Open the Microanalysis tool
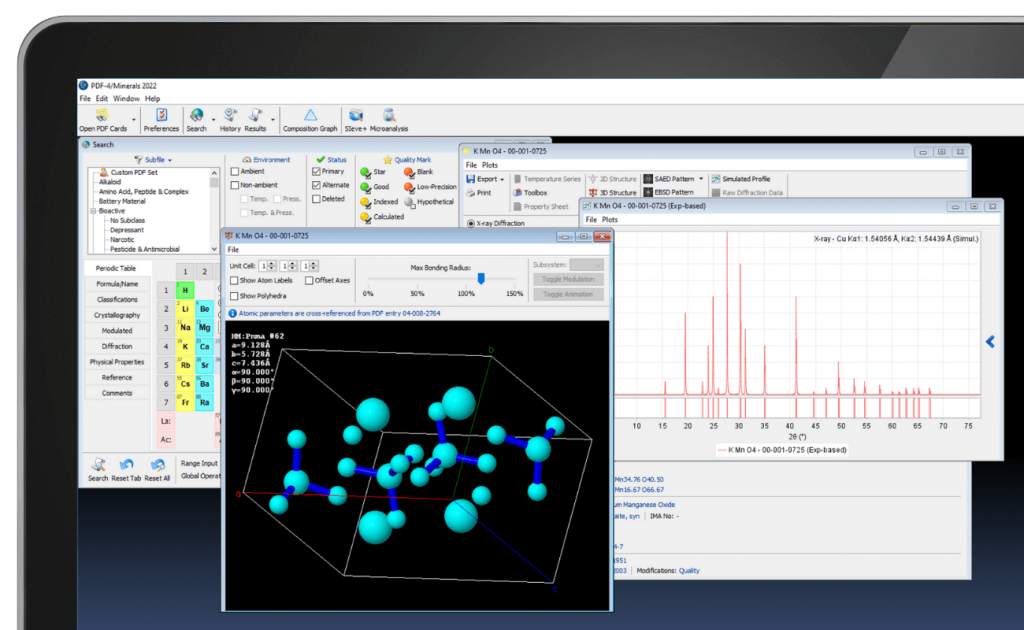 click(x=389, y=120)
